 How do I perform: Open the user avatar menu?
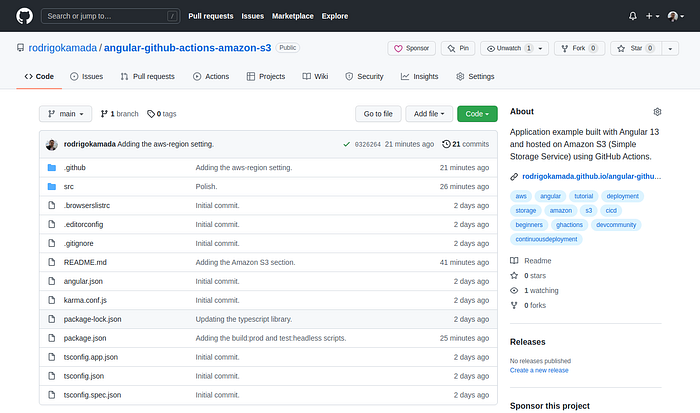coord(675,16)
